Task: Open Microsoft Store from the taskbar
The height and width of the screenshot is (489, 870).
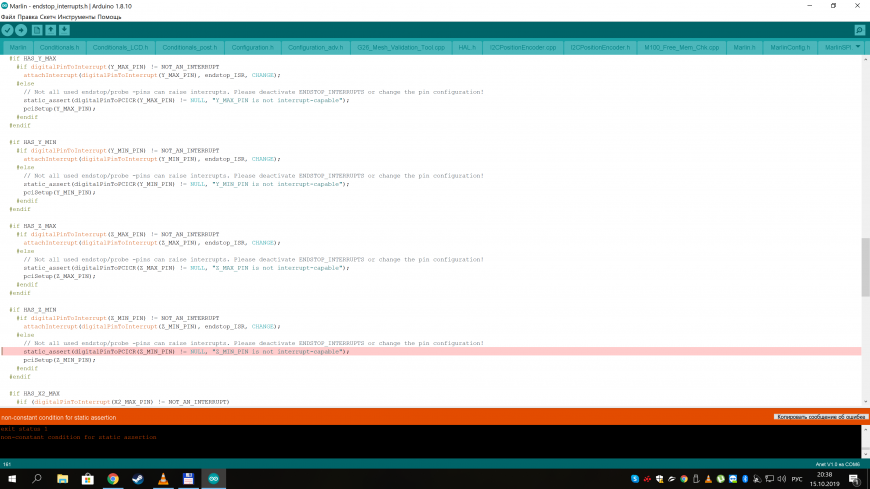Action: 88,478
